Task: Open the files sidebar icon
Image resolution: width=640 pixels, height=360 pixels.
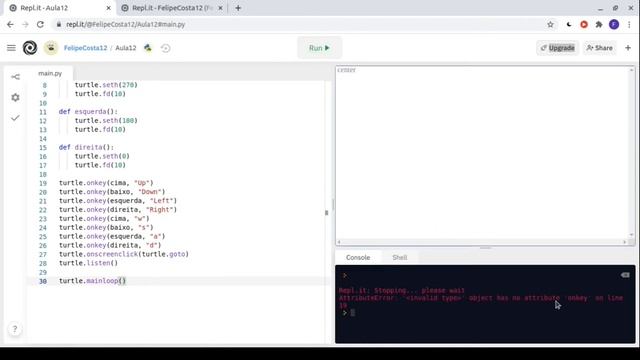Action: tap(15, 77)
